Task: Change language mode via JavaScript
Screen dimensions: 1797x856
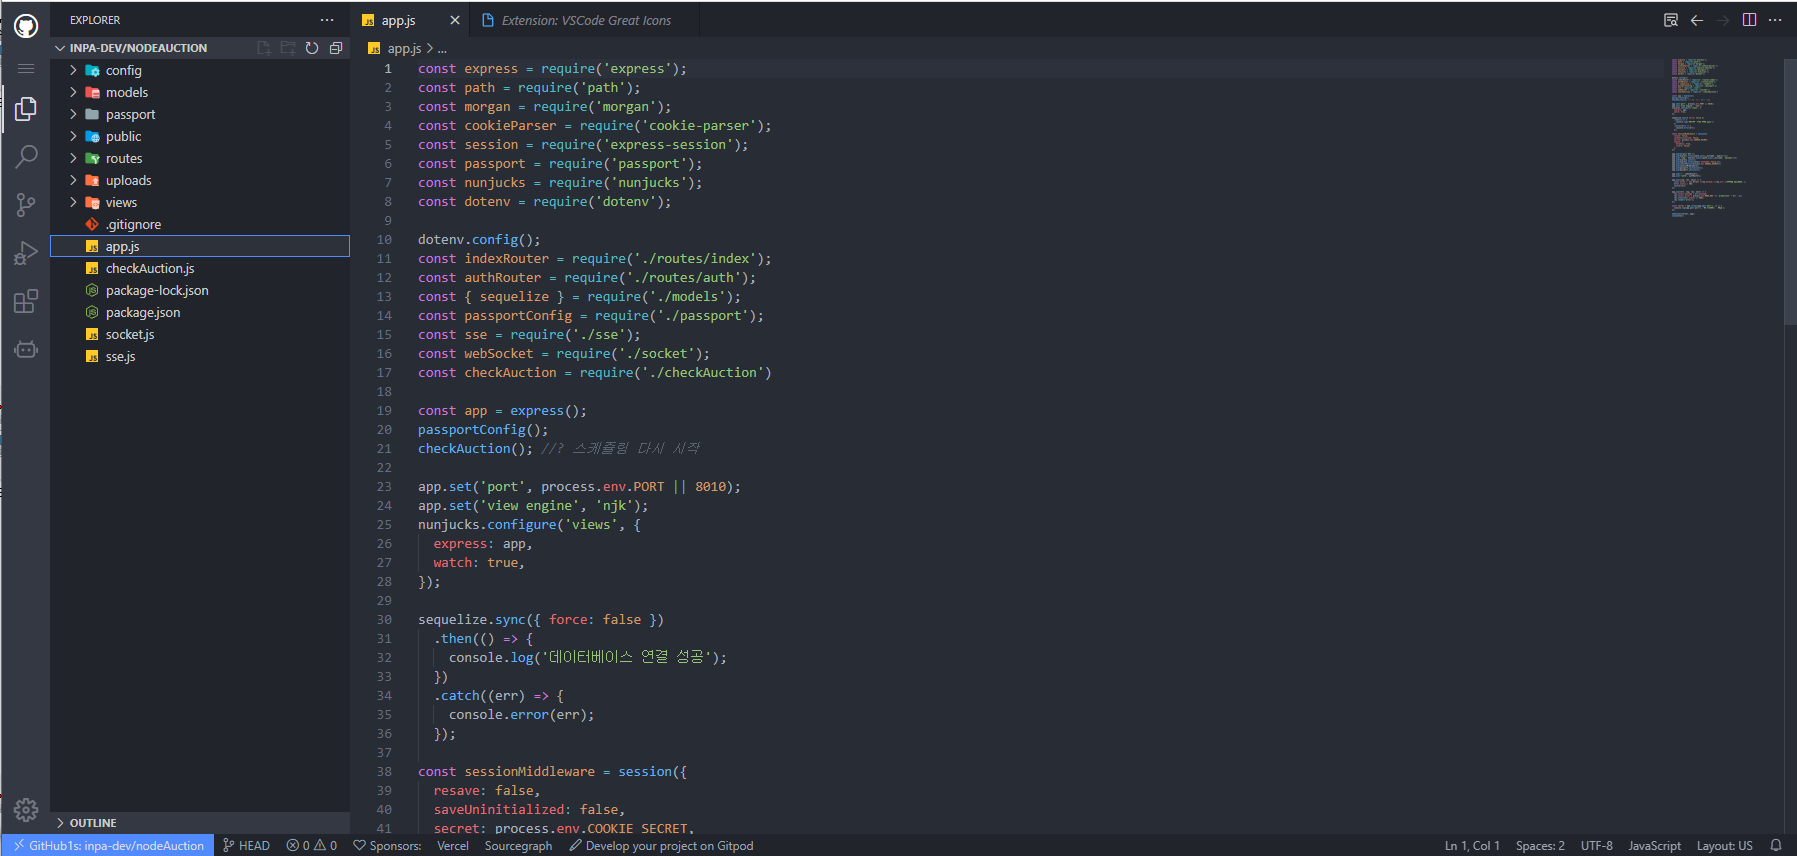Action: pos(1654,846)
